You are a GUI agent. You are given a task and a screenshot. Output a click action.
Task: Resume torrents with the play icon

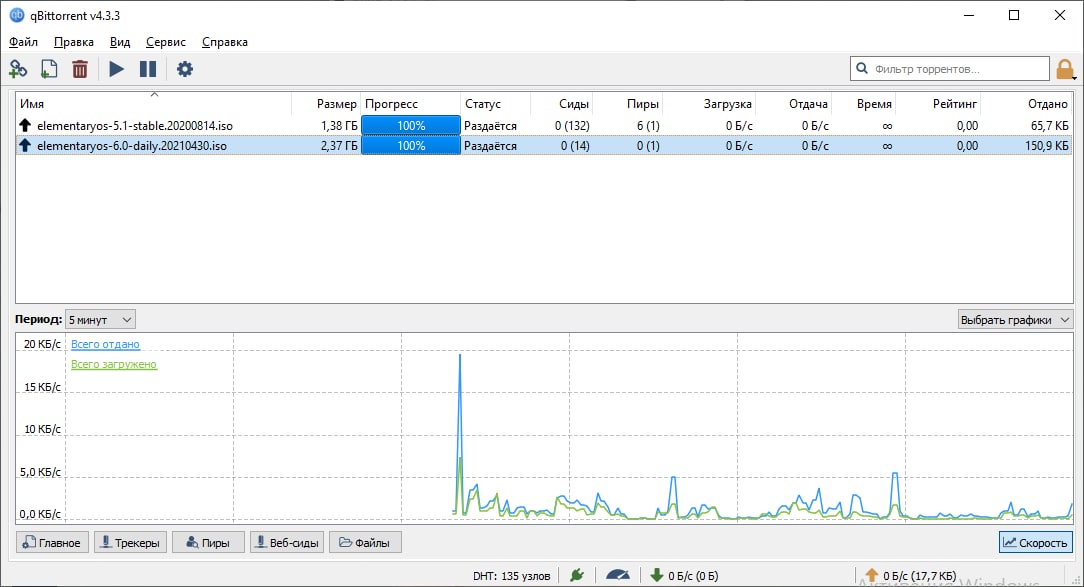click(x=116, y=69)
